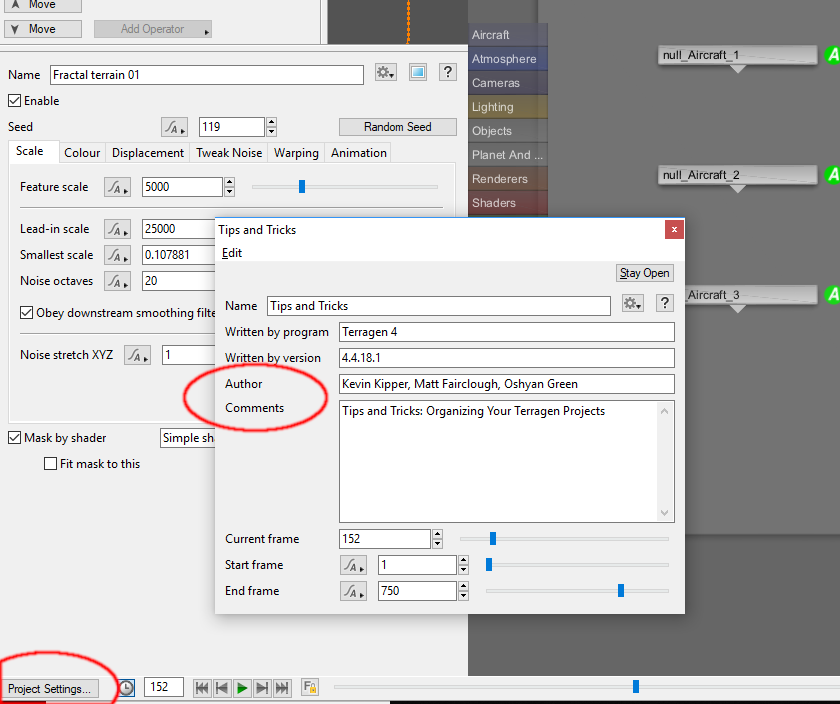Click the bottom timeline slider handle
This screenshot has height=704, width=840.
(x=636, y=686)
